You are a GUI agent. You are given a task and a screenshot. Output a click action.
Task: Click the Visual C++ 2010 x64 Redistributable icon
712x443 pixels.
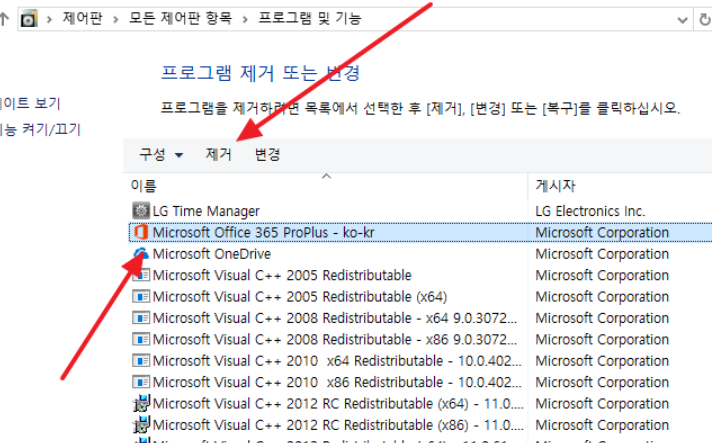[141, 361]
